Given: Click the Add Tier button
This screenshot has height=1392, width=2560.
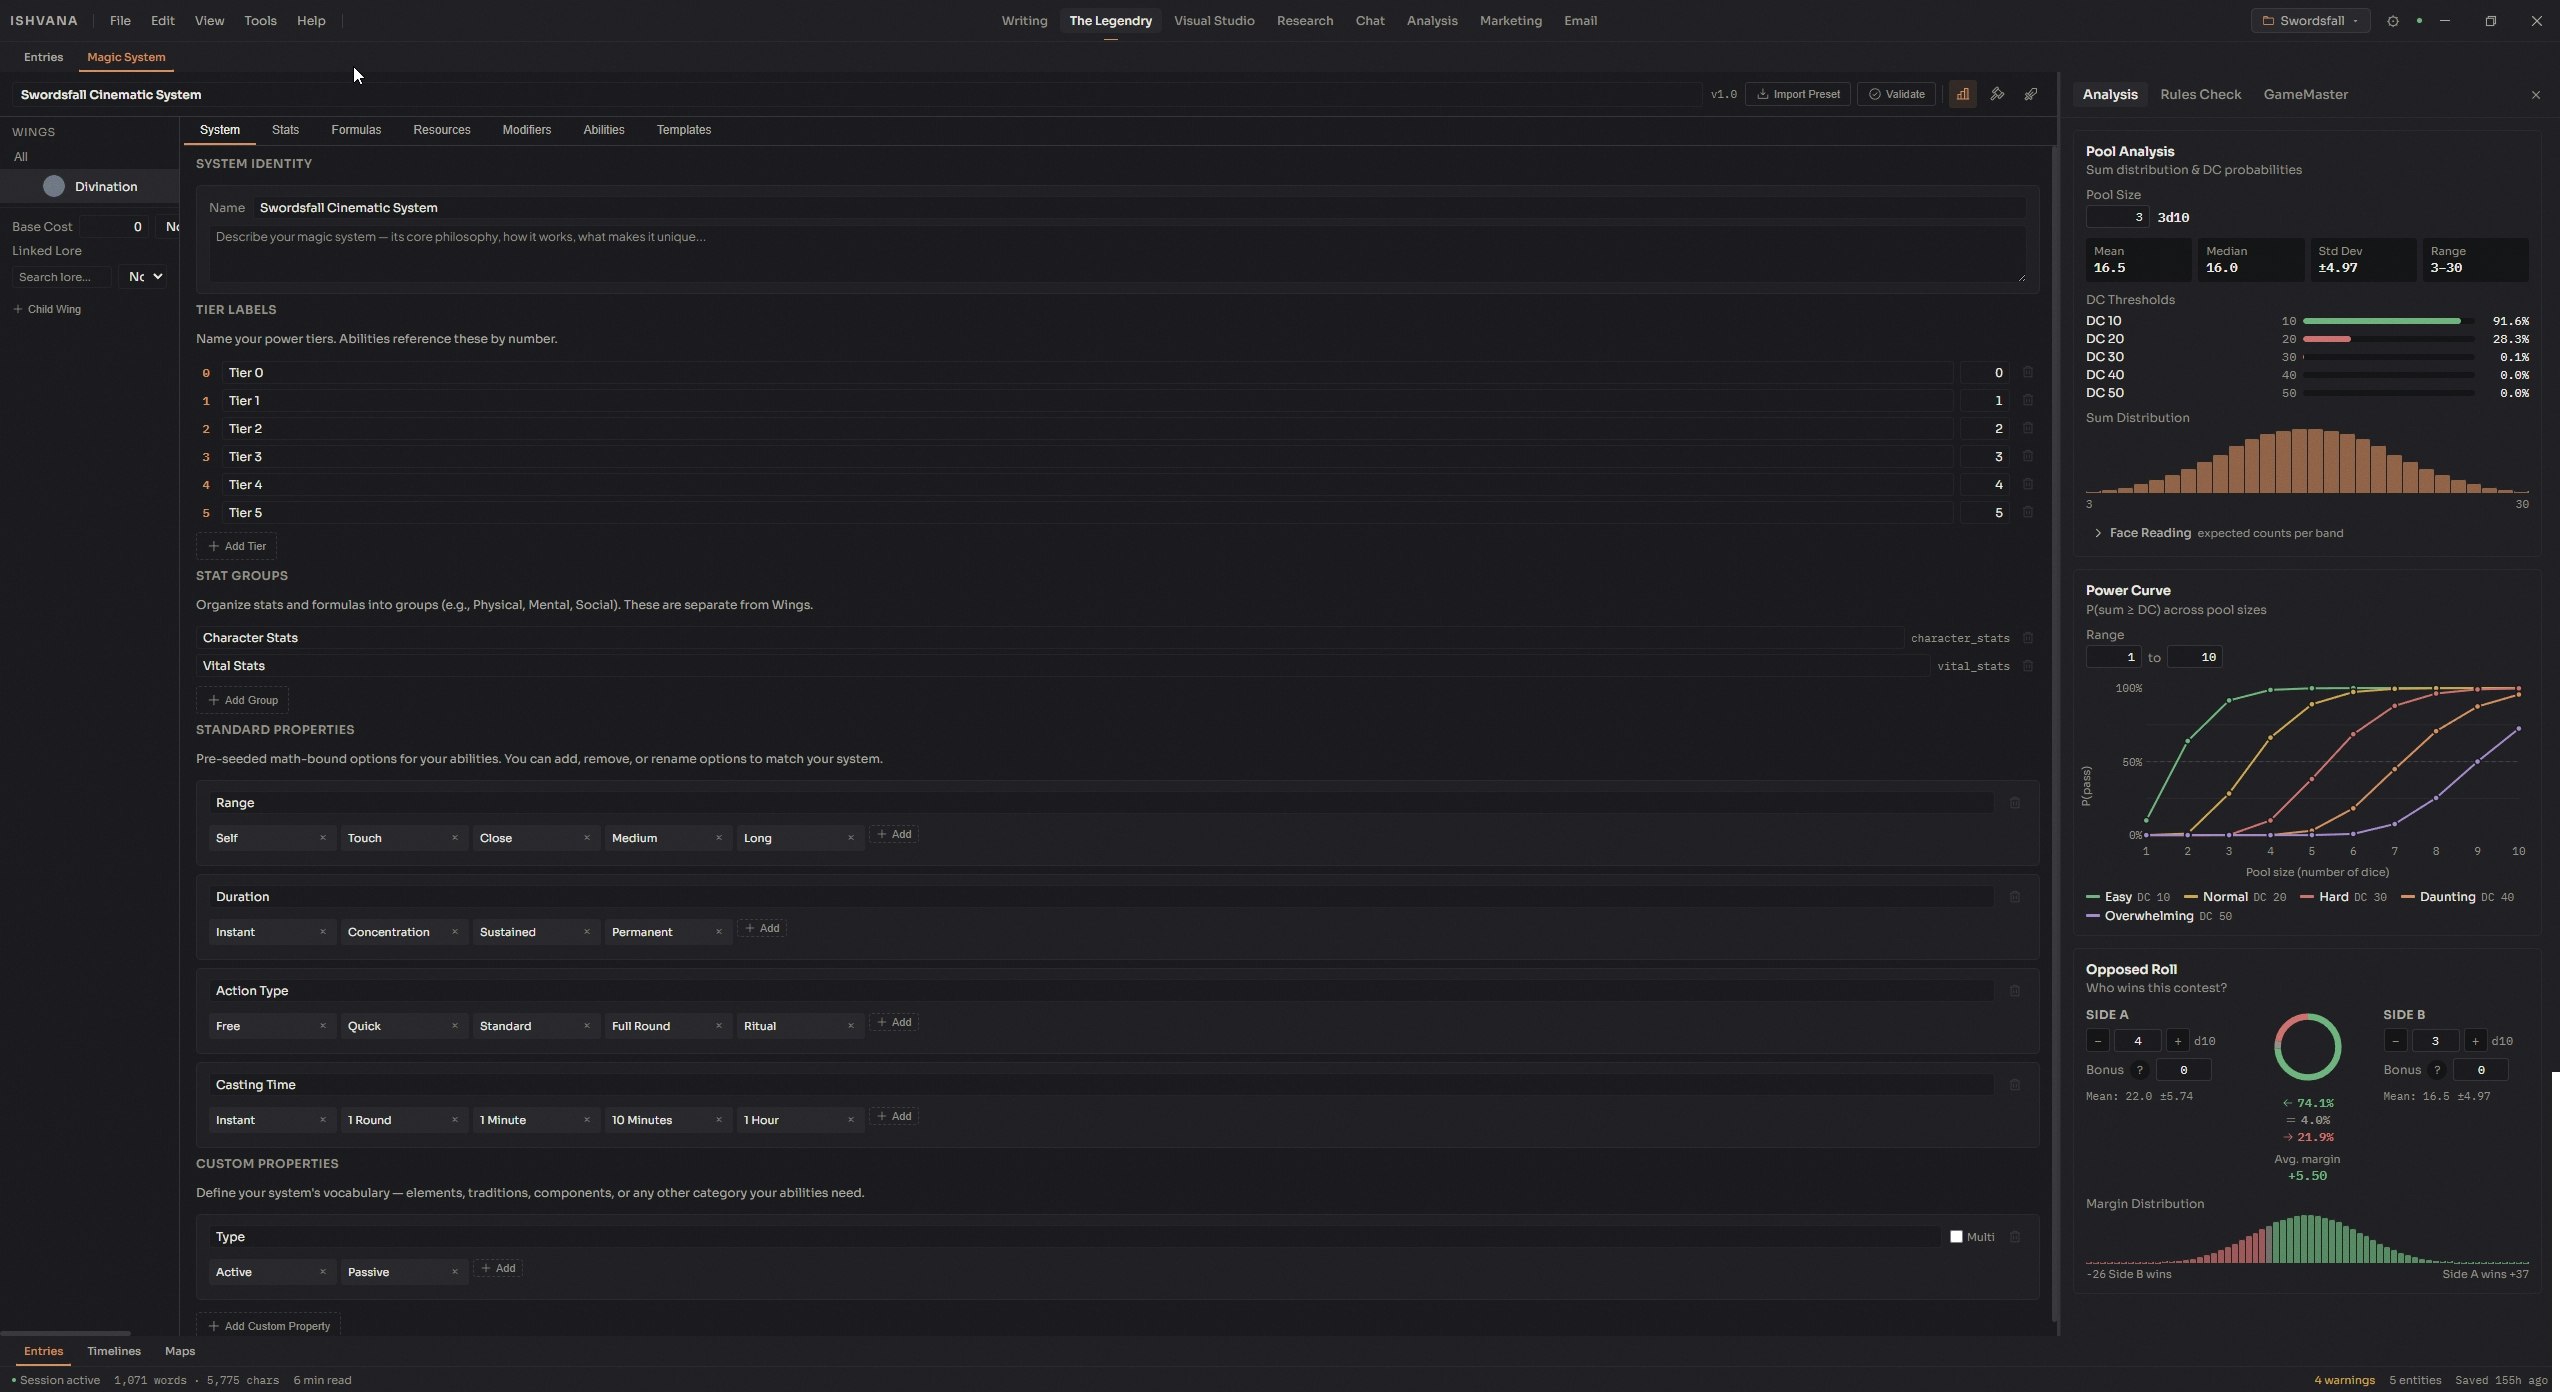Looking at the screenshot, I should click(x=237, y=546).
